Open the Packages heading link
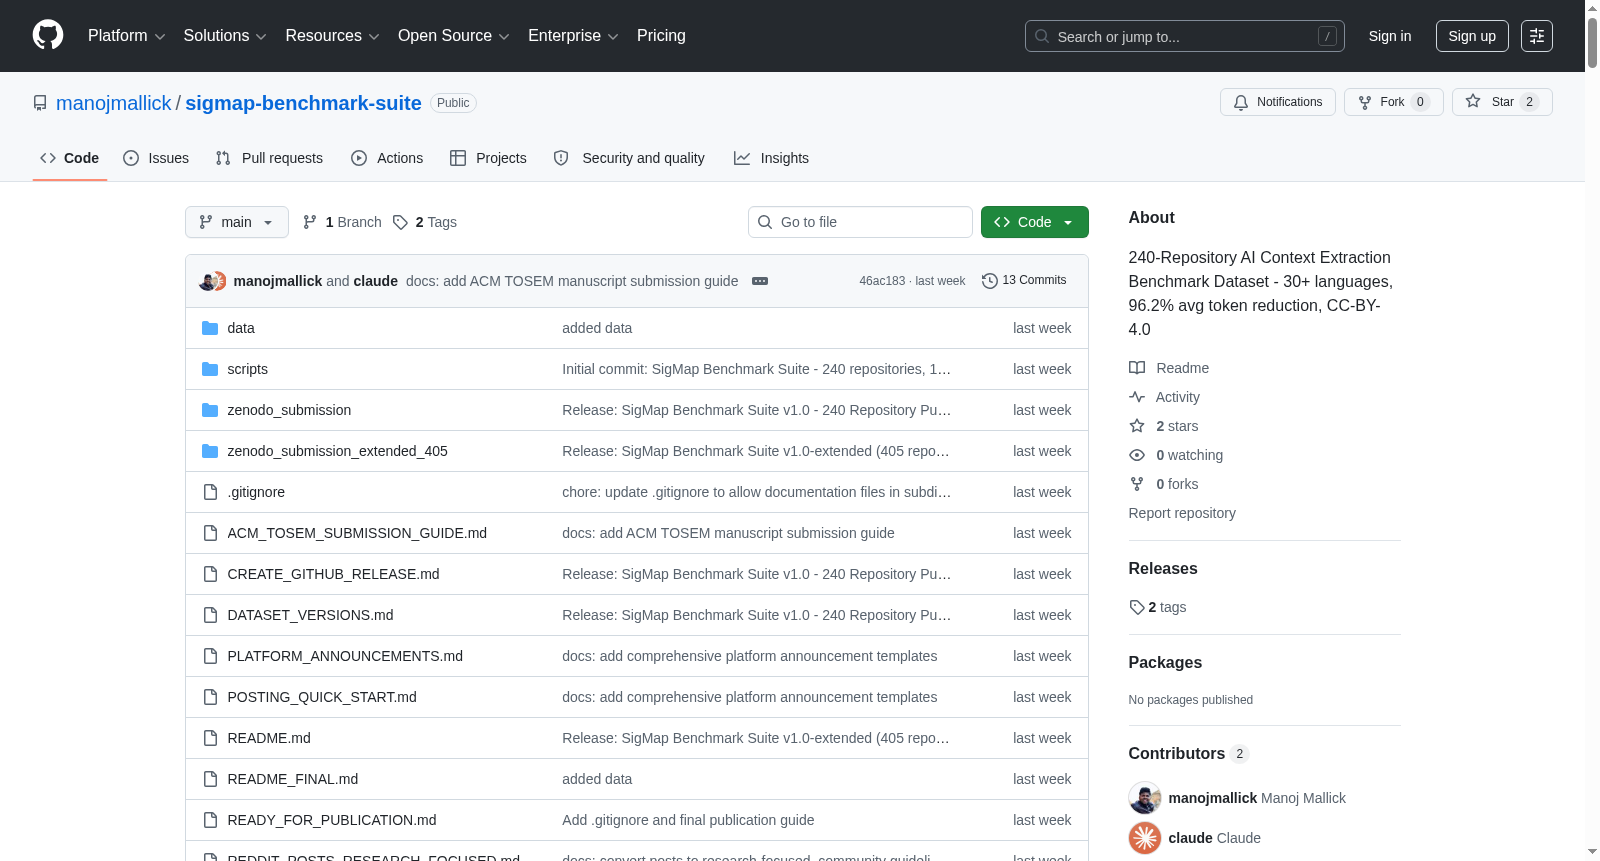This screenshot has height=861, width=1600. [1165, 662]
